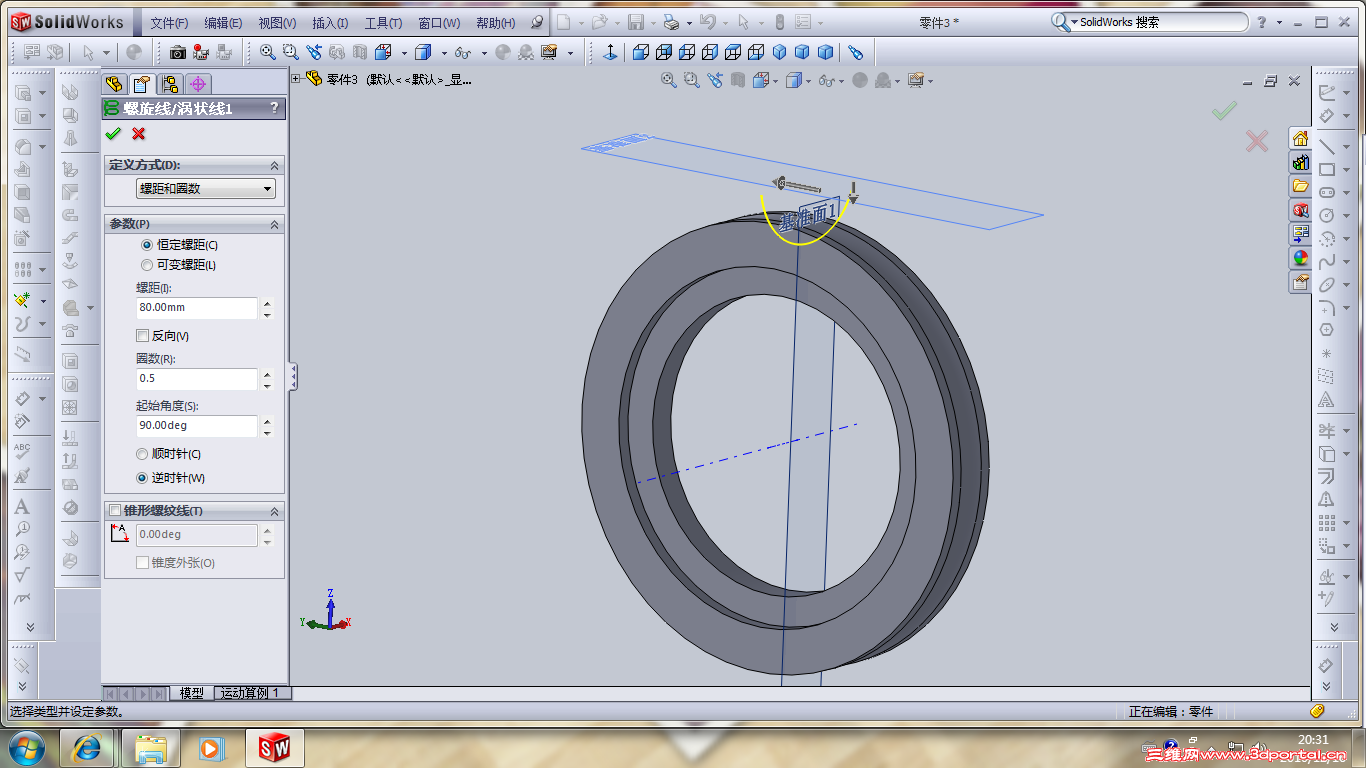Collapse the Parameters (参数) section
The image size is (1366, 768).
[274, 224]
